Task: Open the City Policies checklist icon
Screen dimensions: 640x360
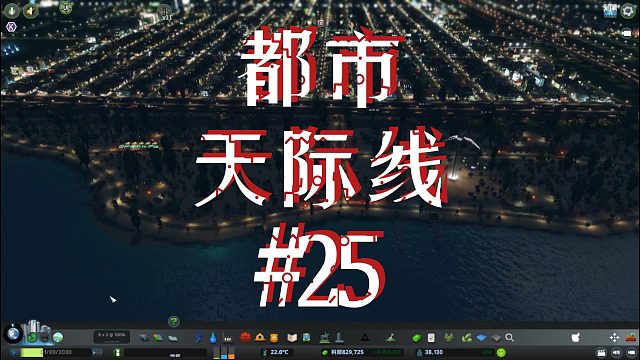Action: [x=431, y=338]
